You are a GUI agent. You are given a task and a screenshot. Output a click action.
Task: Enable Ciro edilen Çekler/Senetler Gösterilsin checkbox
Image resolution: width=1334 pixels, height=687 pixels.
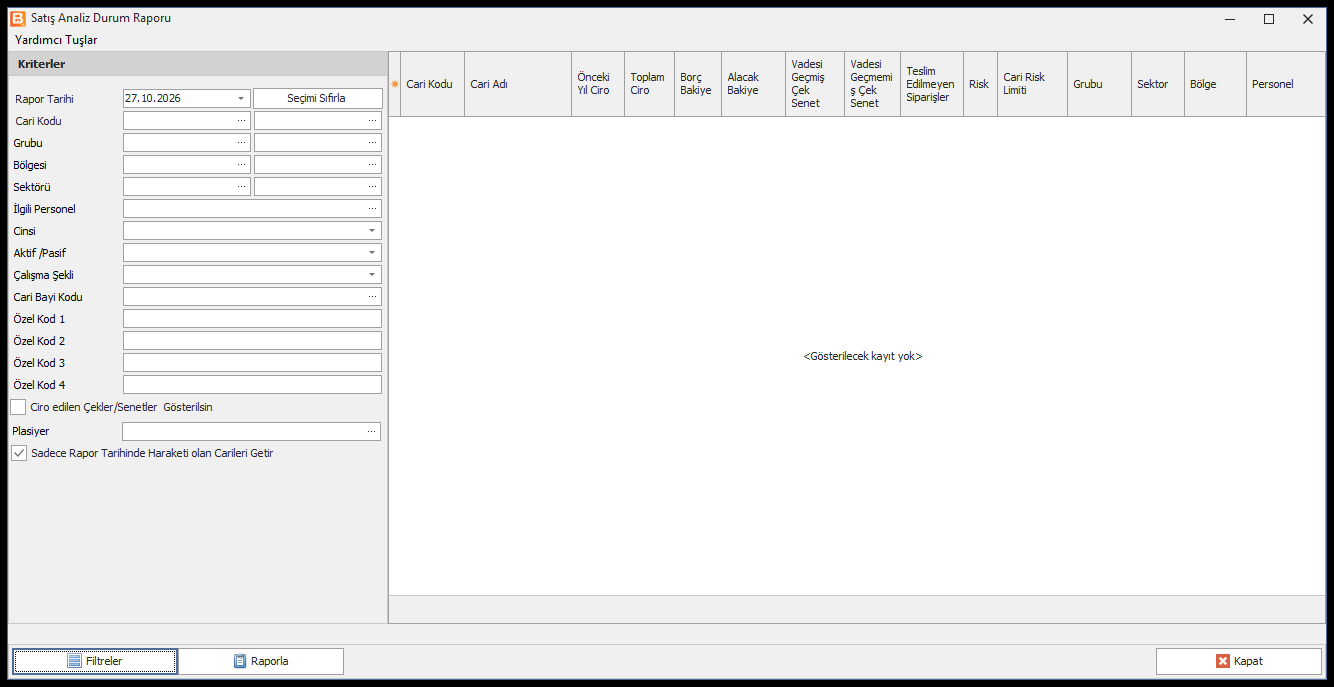pyautogui.click(x=18, y=407)
